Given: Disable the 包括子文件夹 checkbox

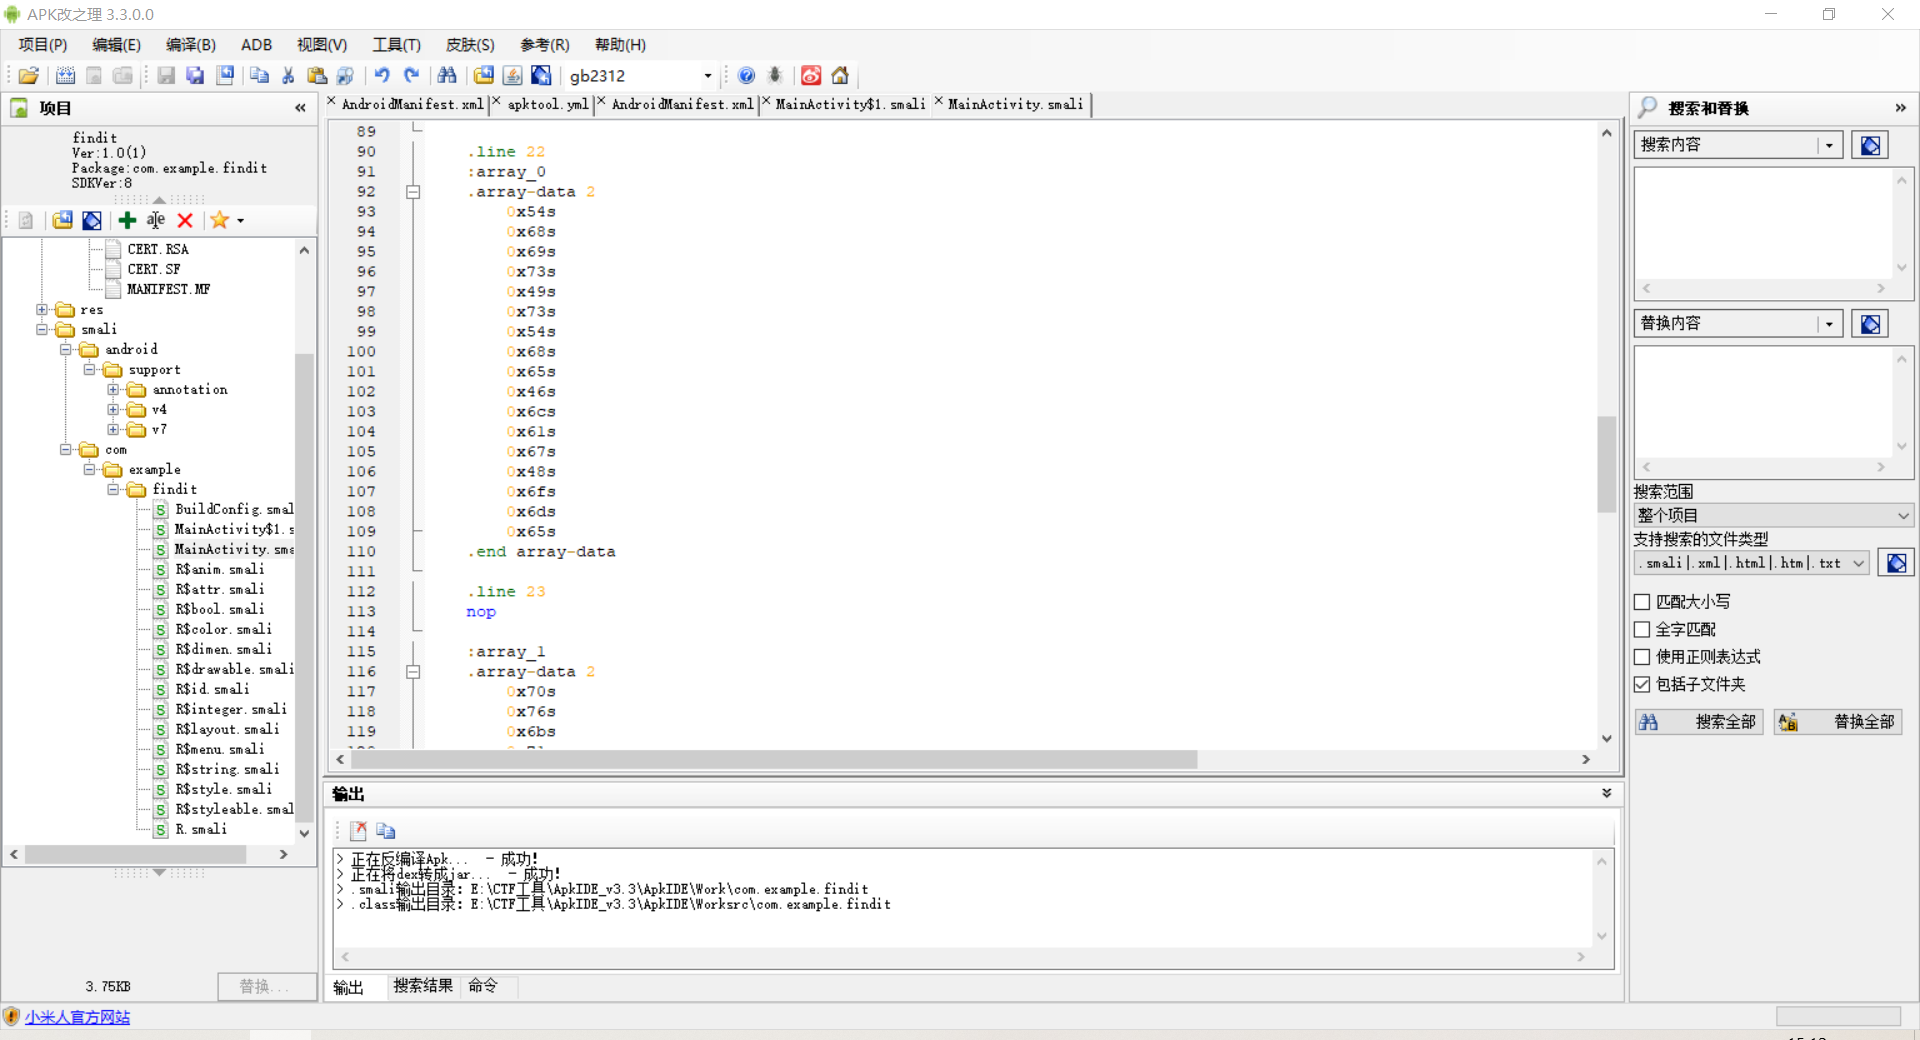Looking at the screenshot, I should [x=1642, y=684].
